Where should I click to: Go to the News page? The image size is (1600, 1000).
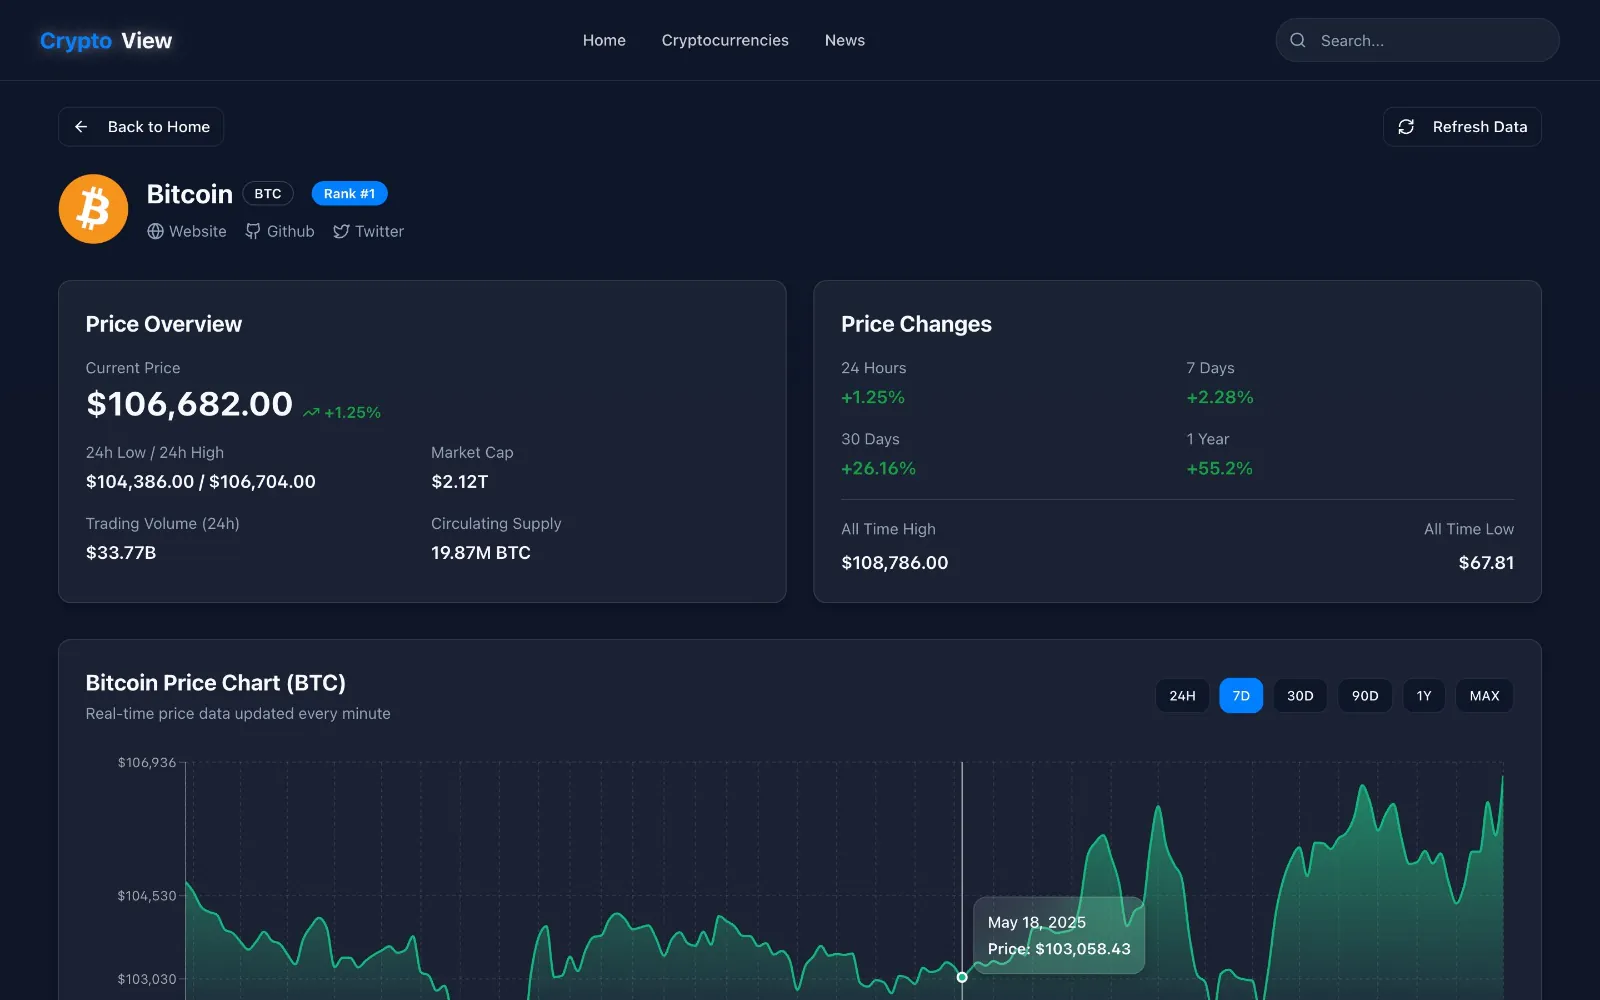tap(845, 40)
